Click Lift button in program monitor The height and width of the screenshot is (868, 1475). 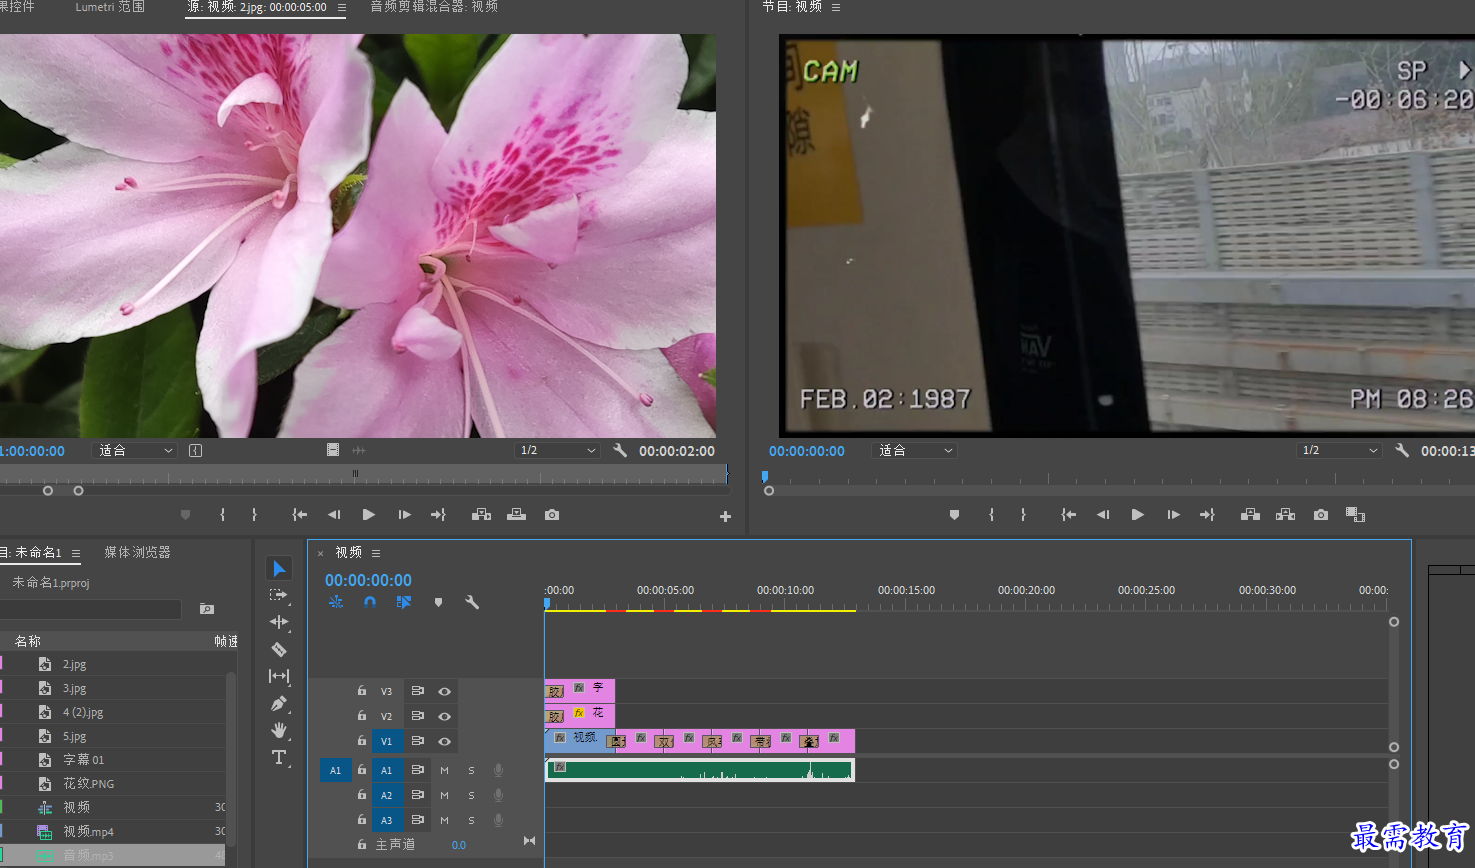point(1250,515)
